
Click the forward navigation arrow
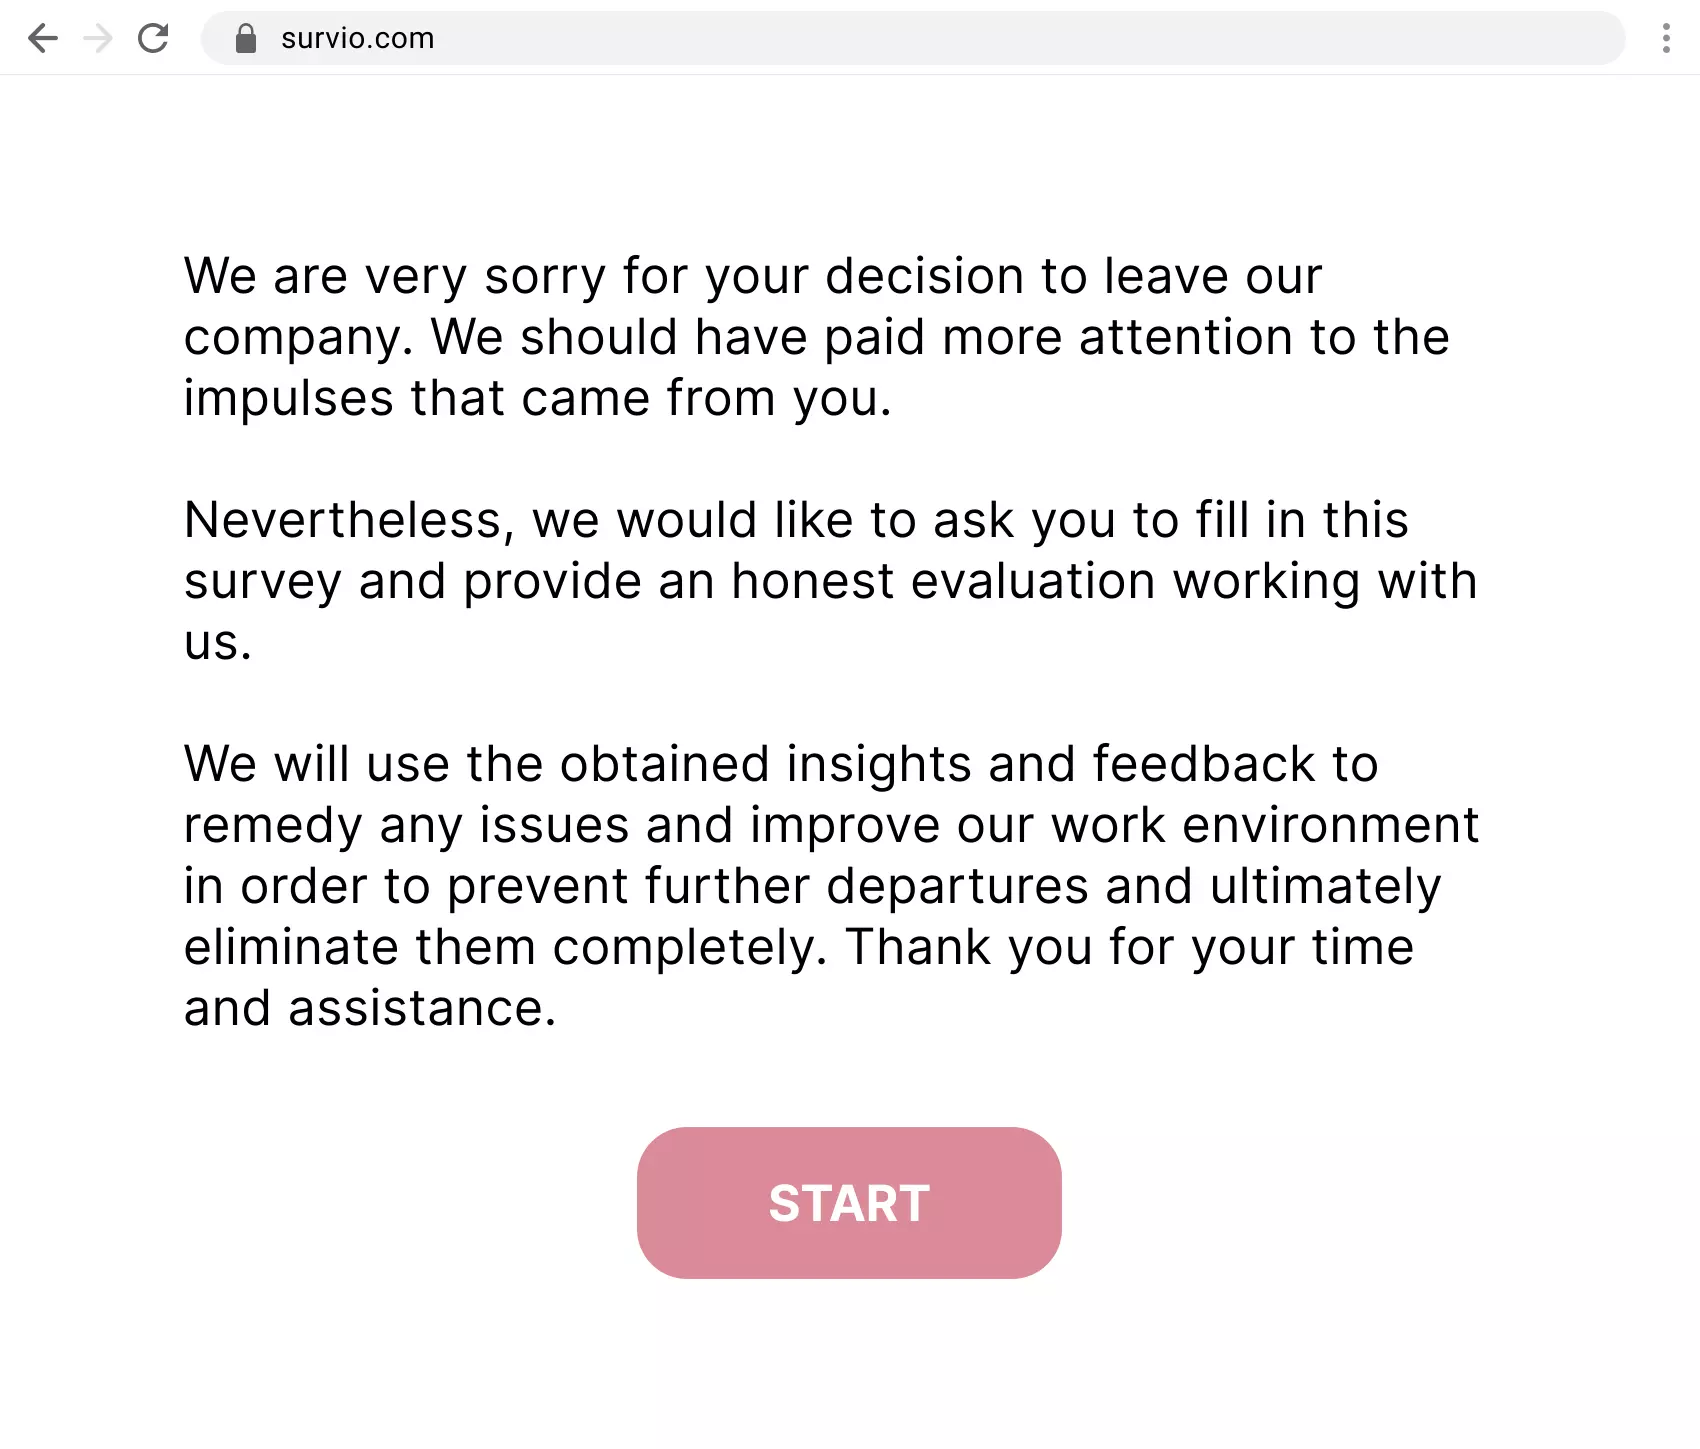98,39
